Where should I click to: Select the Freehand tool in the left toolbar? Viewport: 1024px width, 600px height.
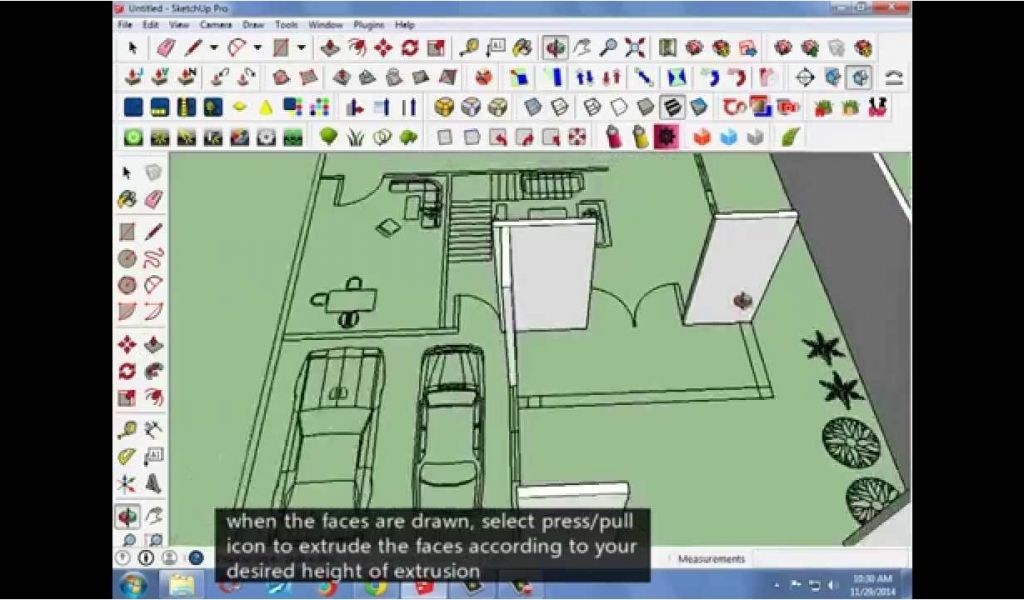(153, 258)
